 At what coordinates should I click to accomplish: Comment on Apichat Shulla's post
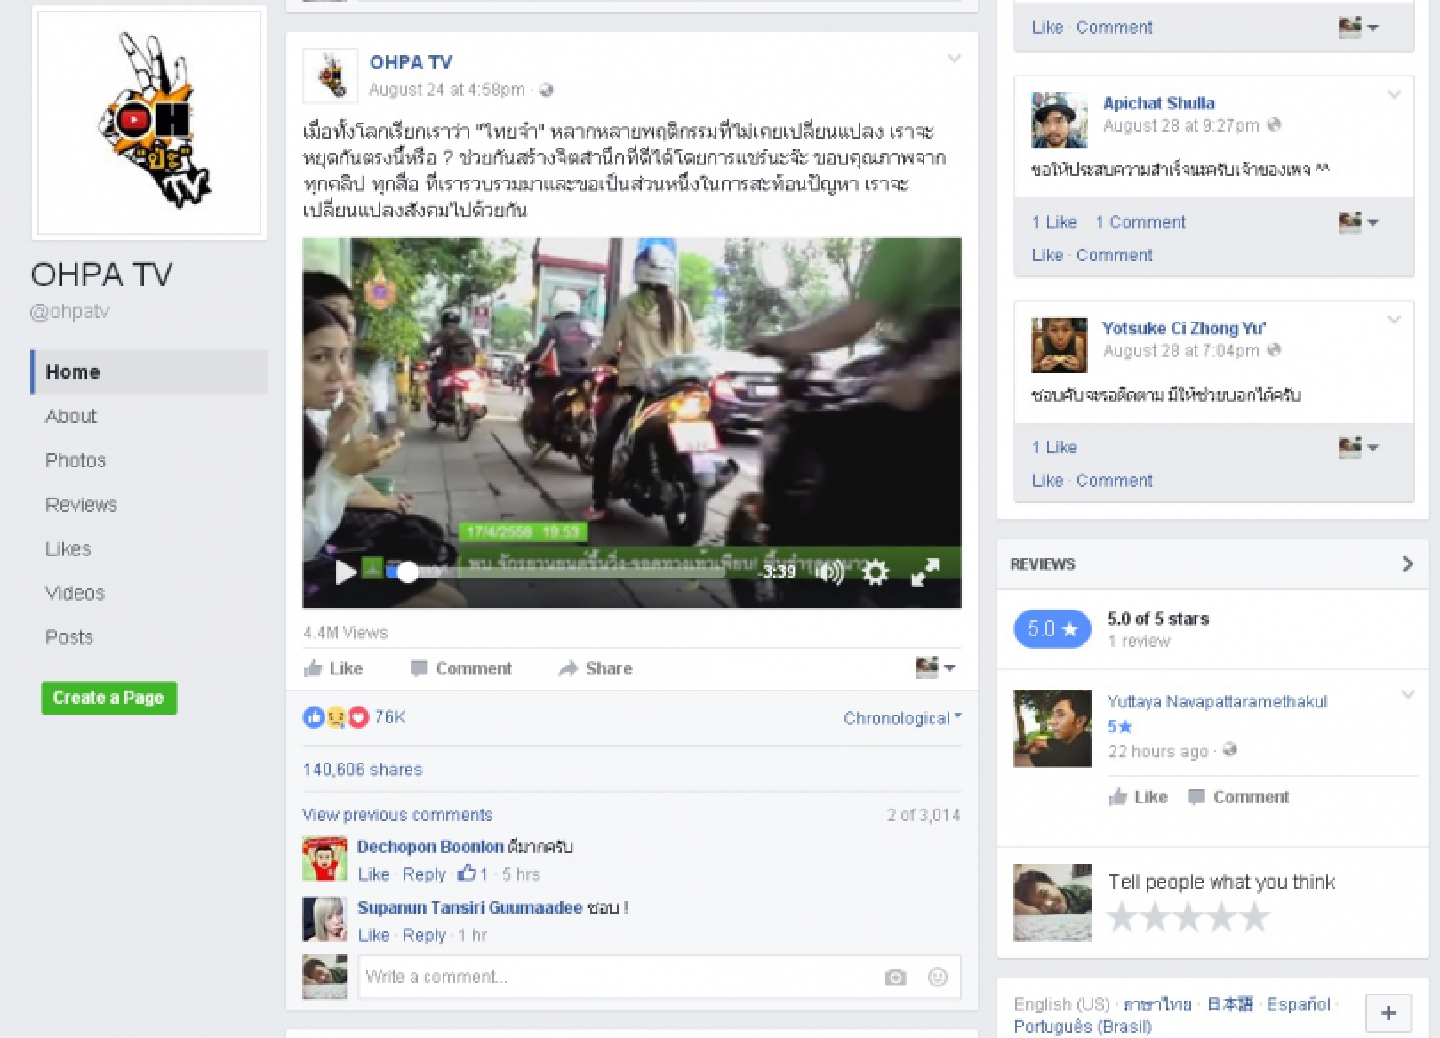click(1115, 255)
